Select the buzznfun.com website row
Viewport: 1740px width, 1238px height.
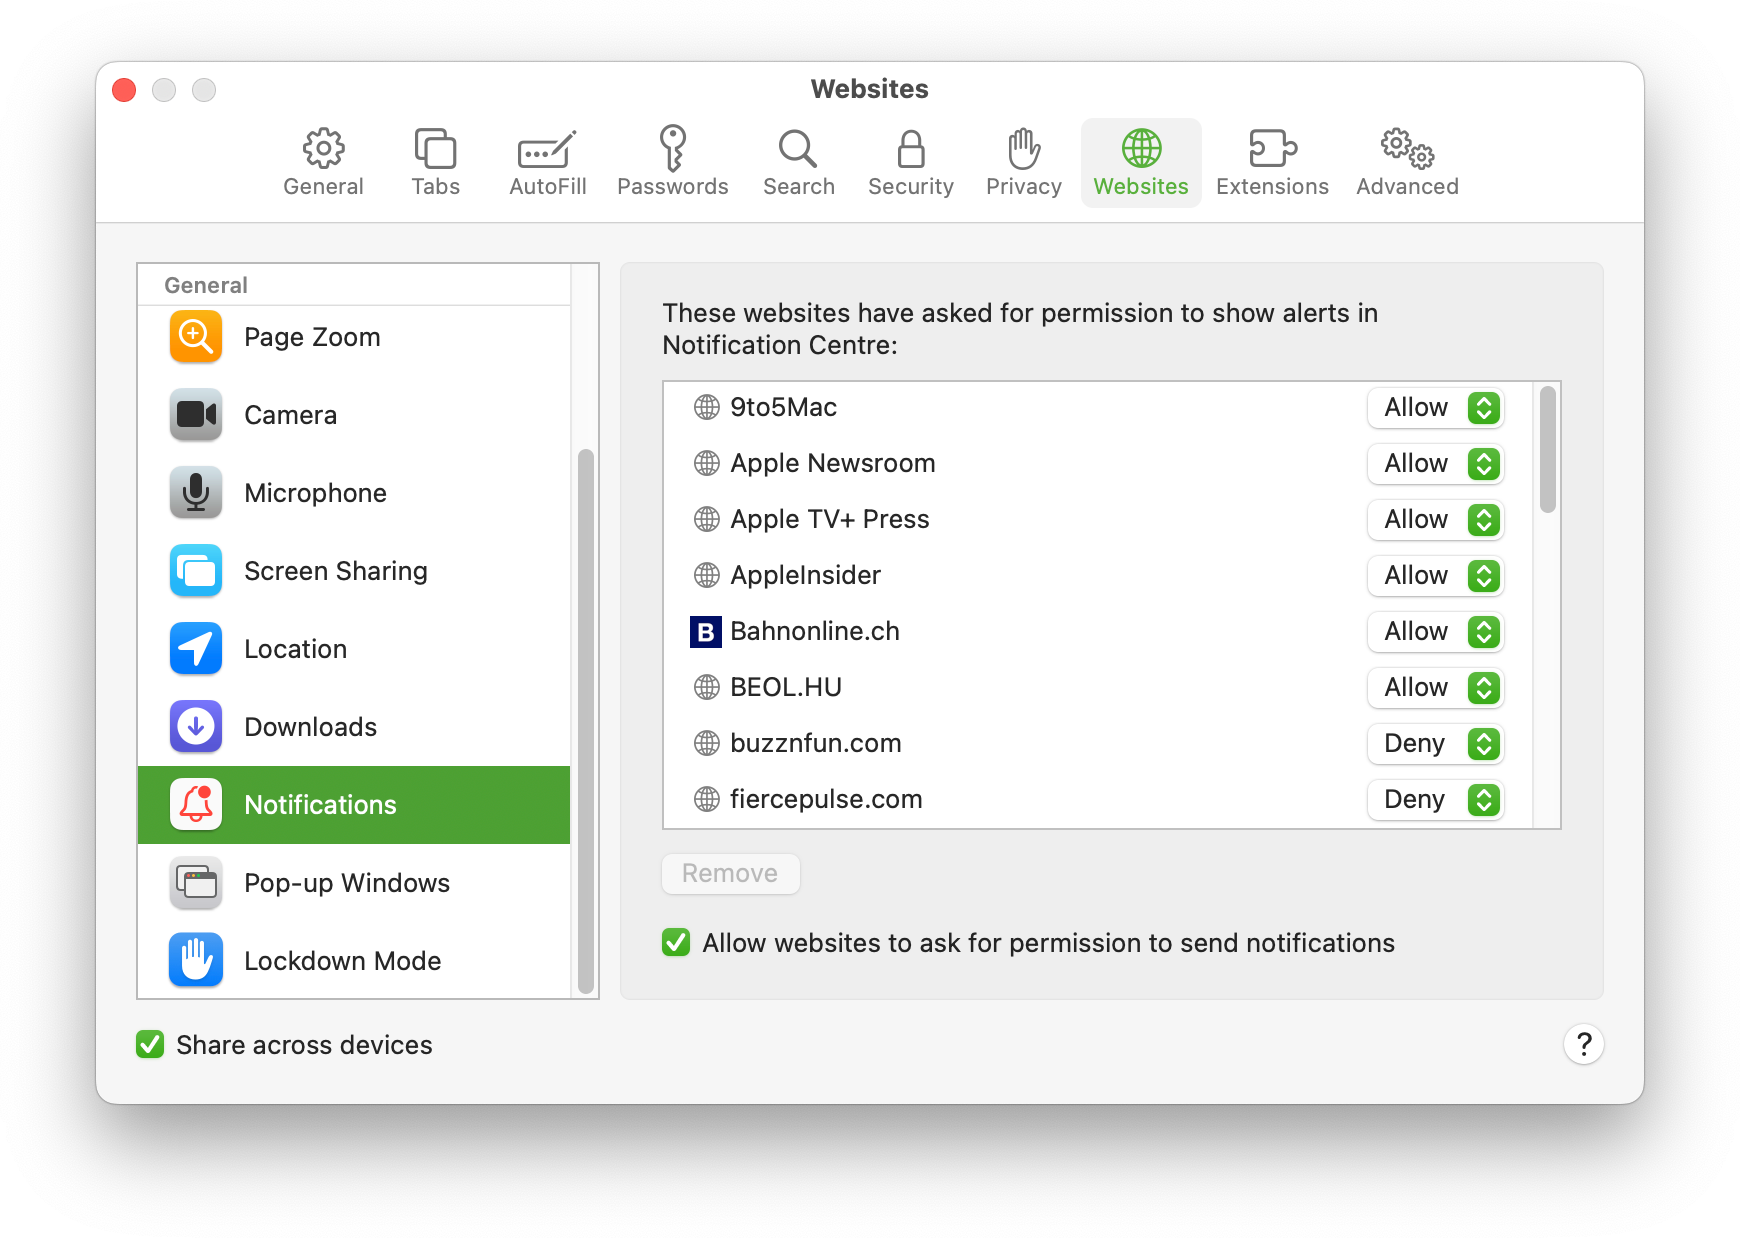point(1097,743)
